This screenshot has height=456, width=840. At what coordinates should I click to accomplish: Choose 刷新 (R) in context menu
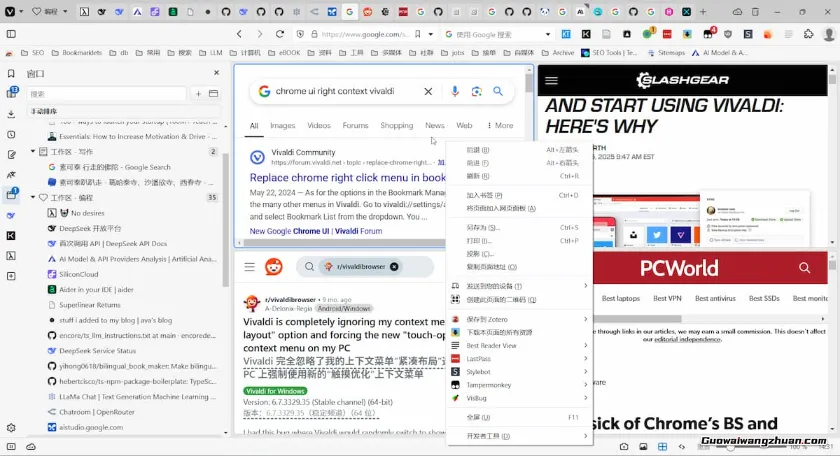point(520,176)
